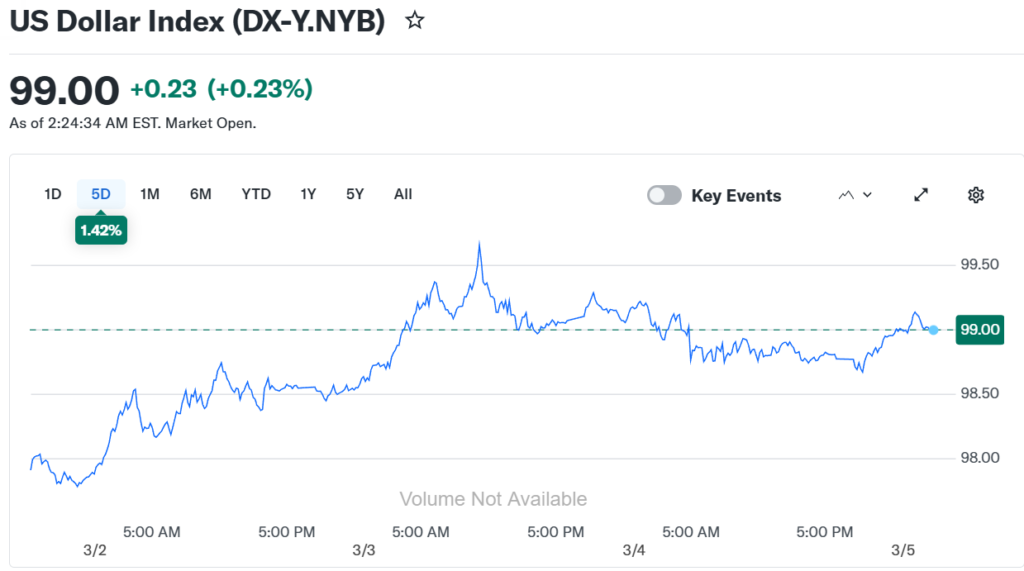Show All-time chart range
This screenshot has width=1024, height=571.
tap(403, 194)
